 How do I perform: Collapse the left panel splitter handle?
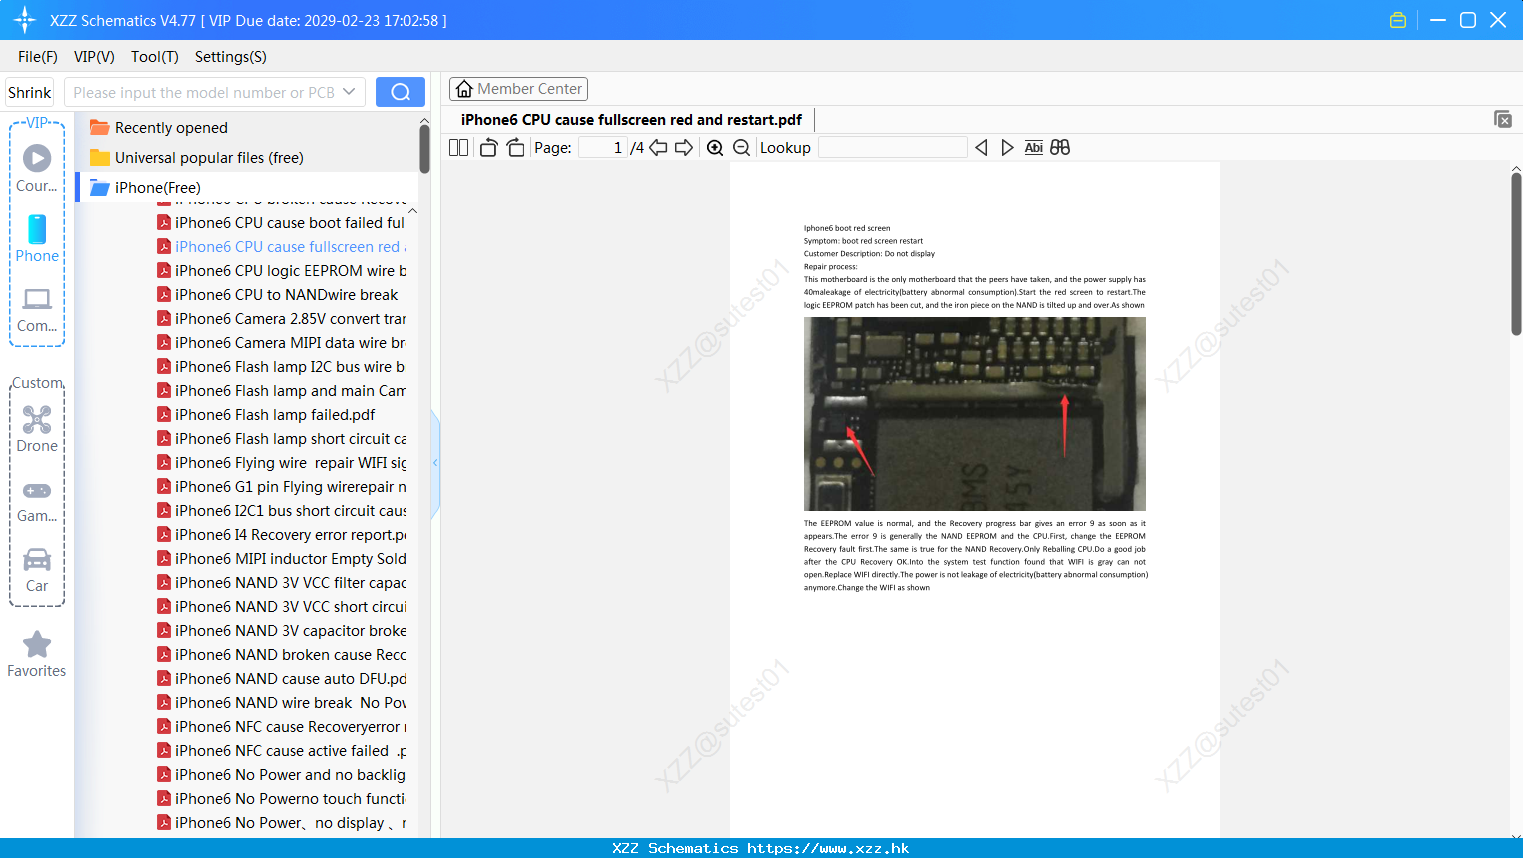point(435,463)
